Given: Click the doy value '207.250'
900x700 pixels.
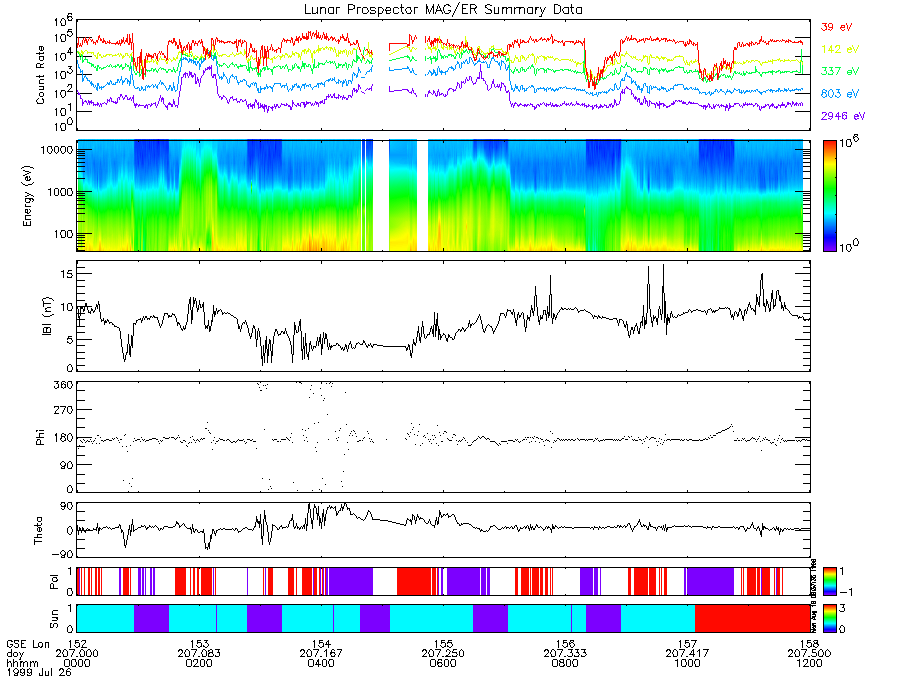Looking at the screenshot, I should pos(443,654).
